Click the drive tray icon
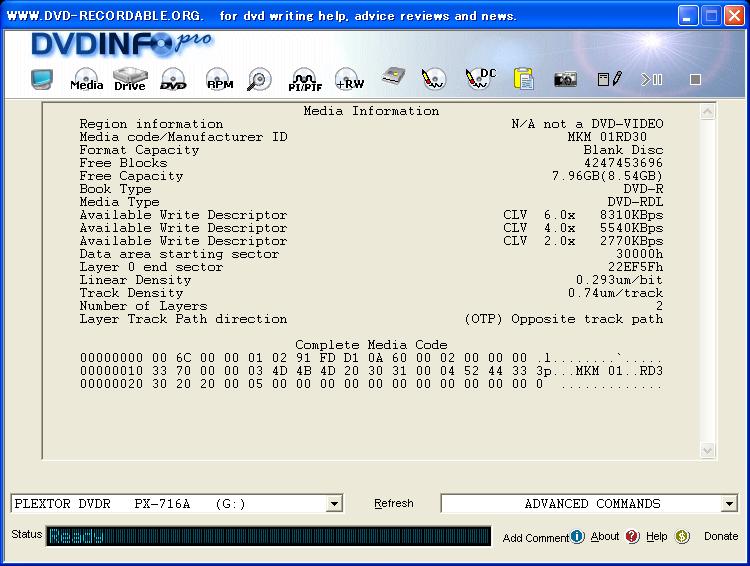Image resolution: width=750 pixels, height=566 pixels. coord(393,77)
